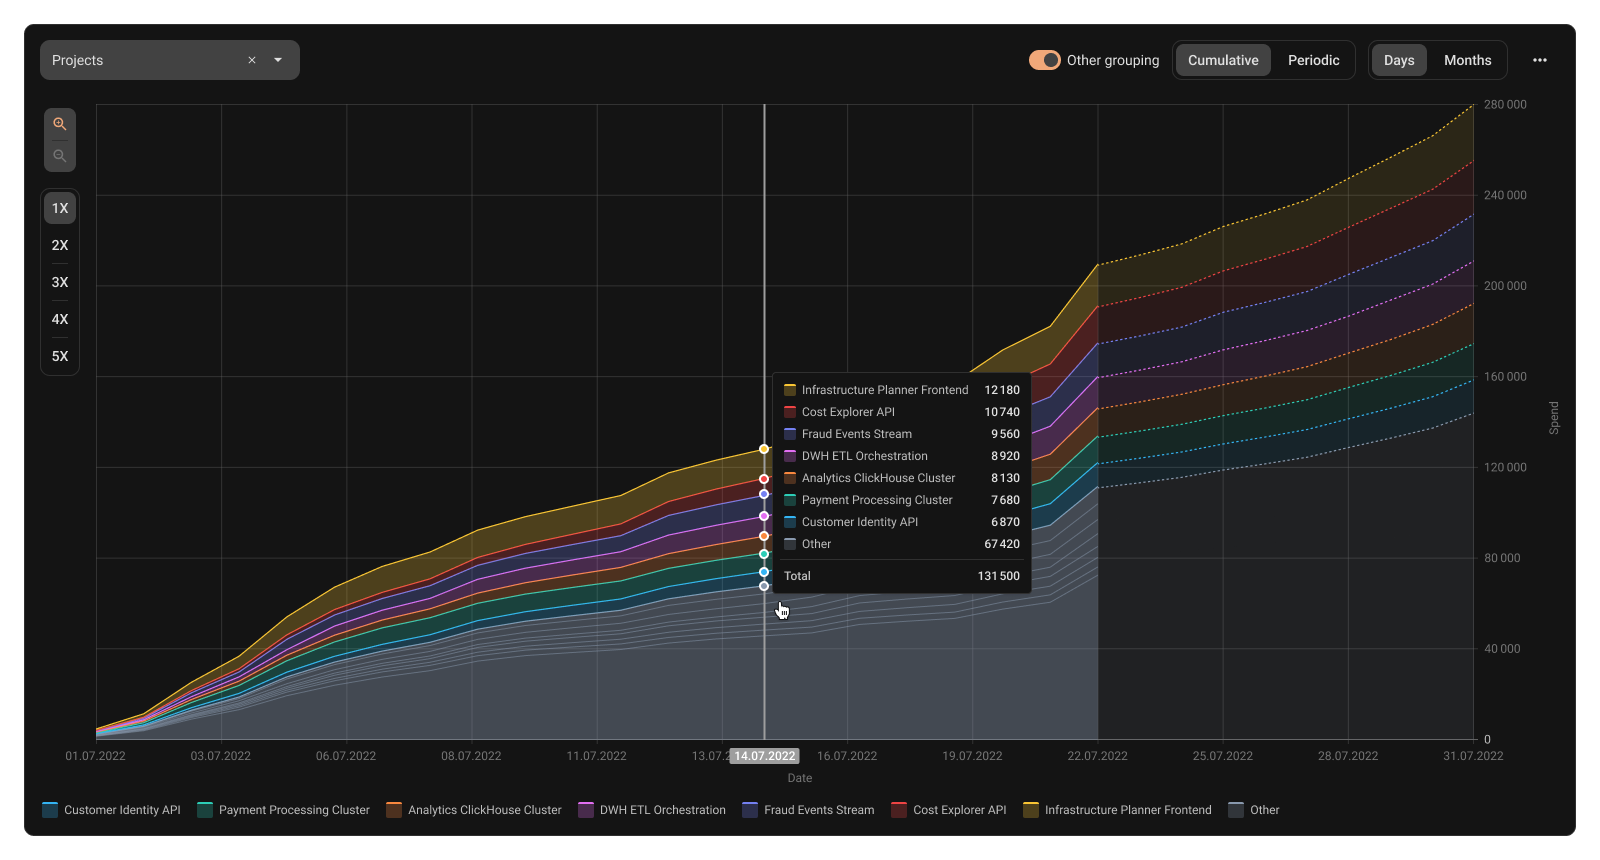Click the purple DWH ETL data point
Image resolution: width=1600 pixels, height=860 pixels.
click(764, 516)
